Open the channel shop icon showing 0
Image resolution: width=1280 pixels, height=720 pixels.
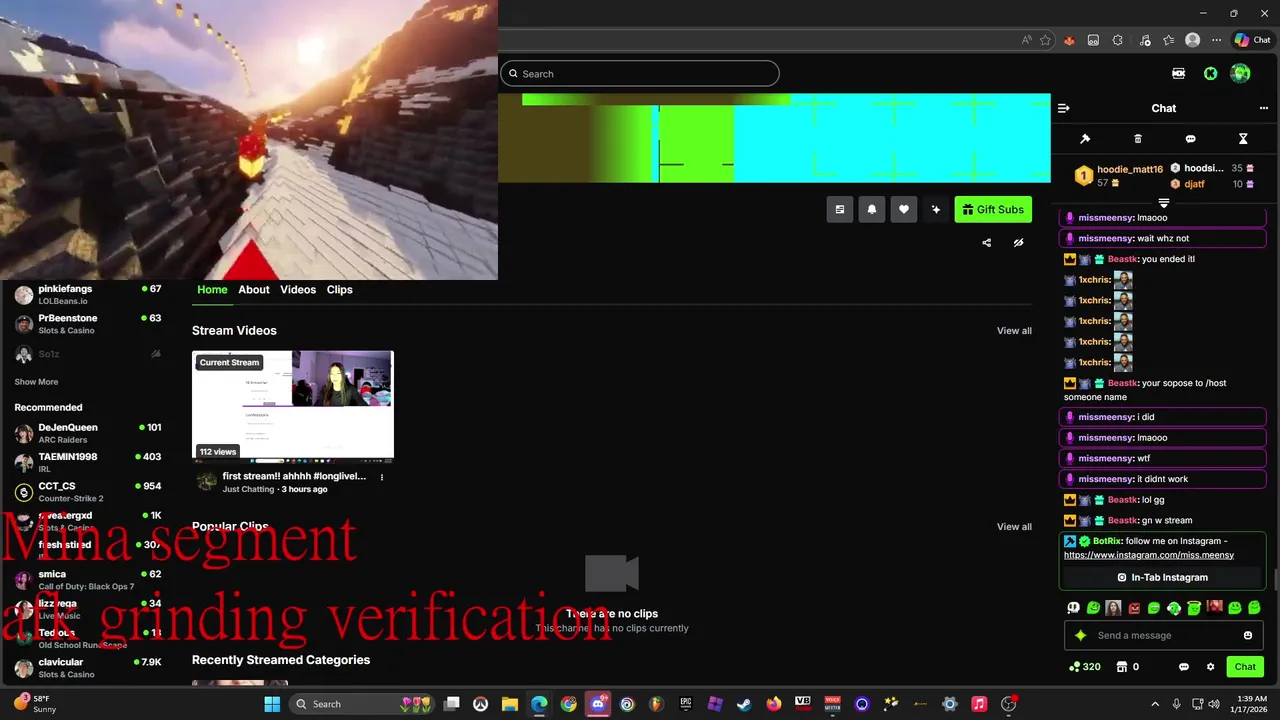[x=1127, y=667]
